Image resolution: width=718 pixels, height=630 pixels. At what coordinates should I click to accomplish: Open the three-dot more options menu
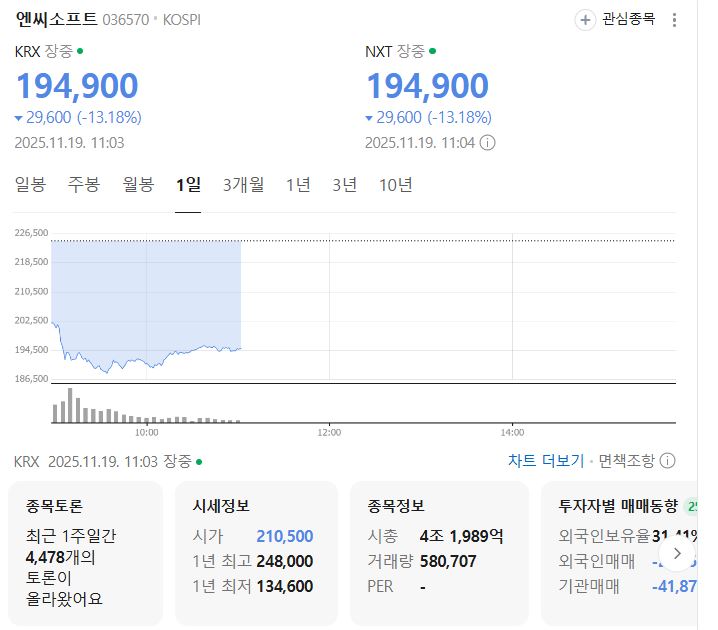coord(675,20)
